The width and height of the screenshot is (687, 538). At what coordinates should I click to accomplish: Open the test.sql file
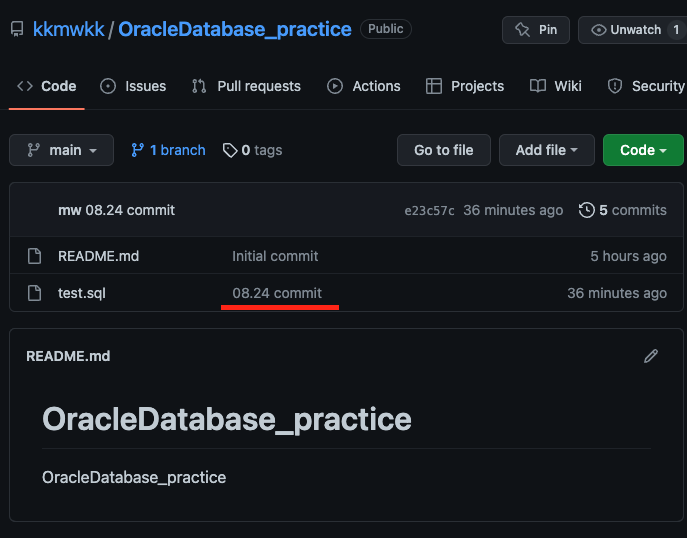[x=82, y=293]
